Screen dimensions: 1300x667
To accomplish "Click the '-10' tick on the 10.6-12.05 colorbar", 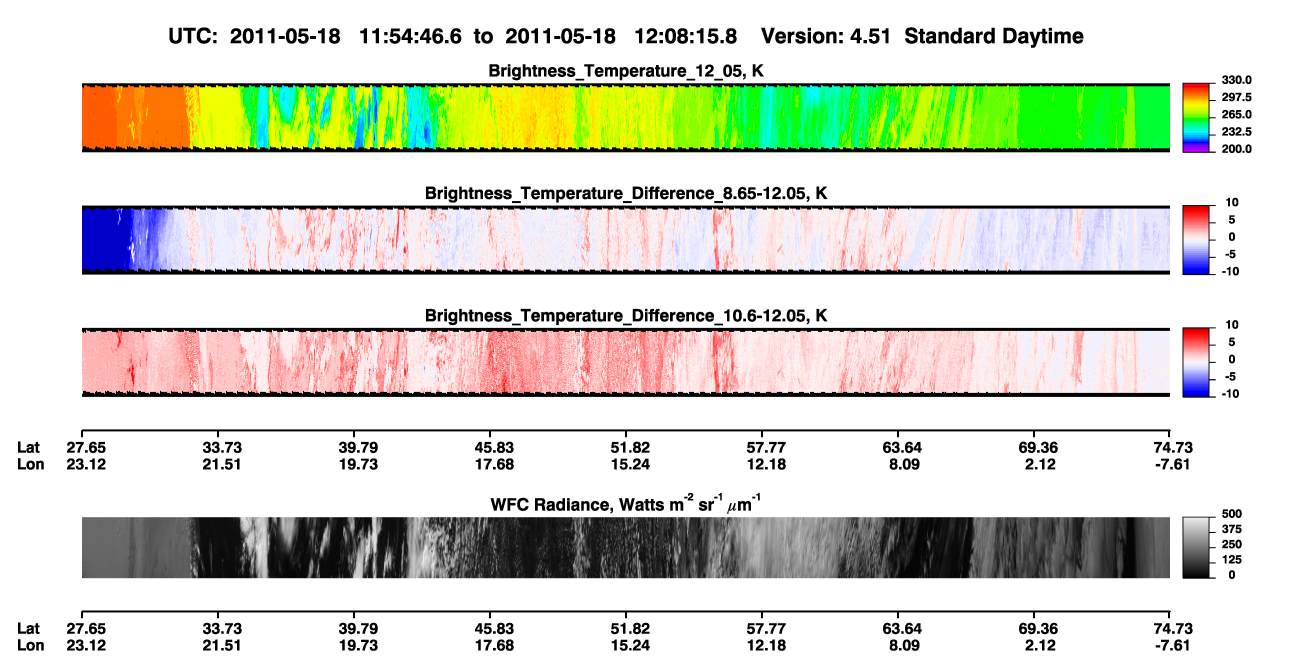I will click(x=1232, y=393).
